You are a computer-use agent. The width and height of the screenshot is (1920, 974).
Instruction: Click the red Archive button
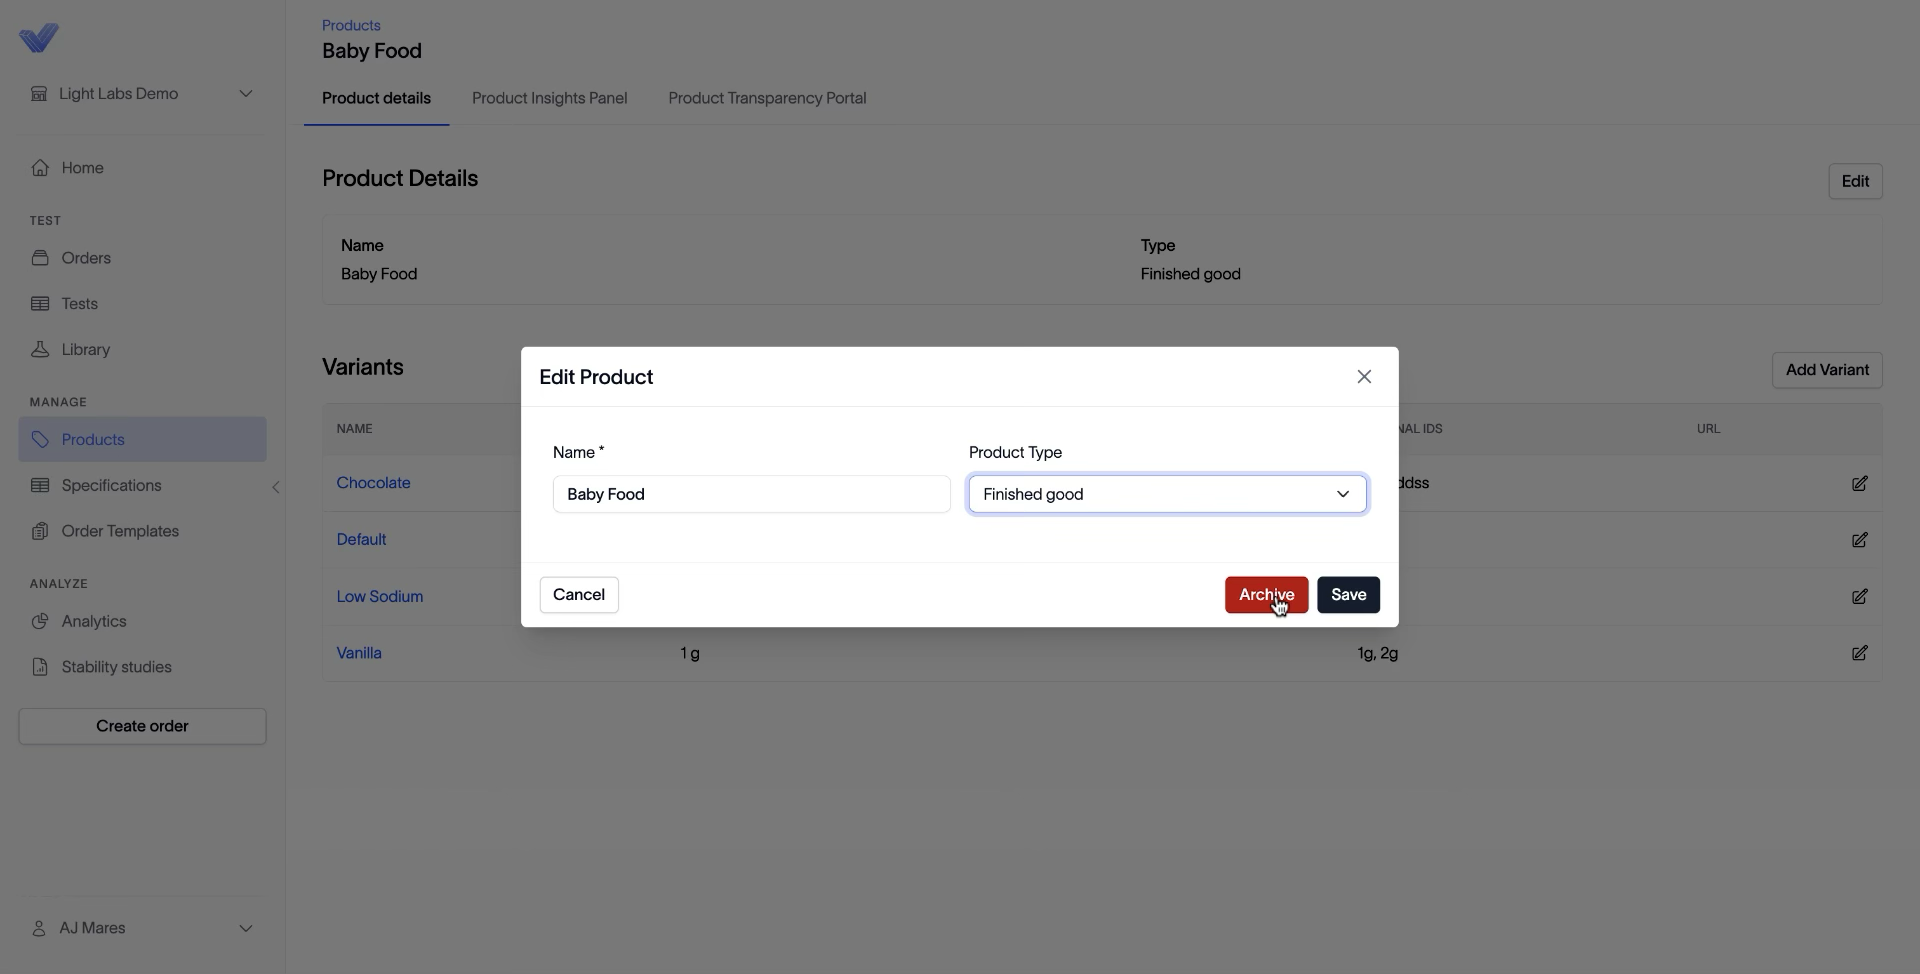point(1266,595)
